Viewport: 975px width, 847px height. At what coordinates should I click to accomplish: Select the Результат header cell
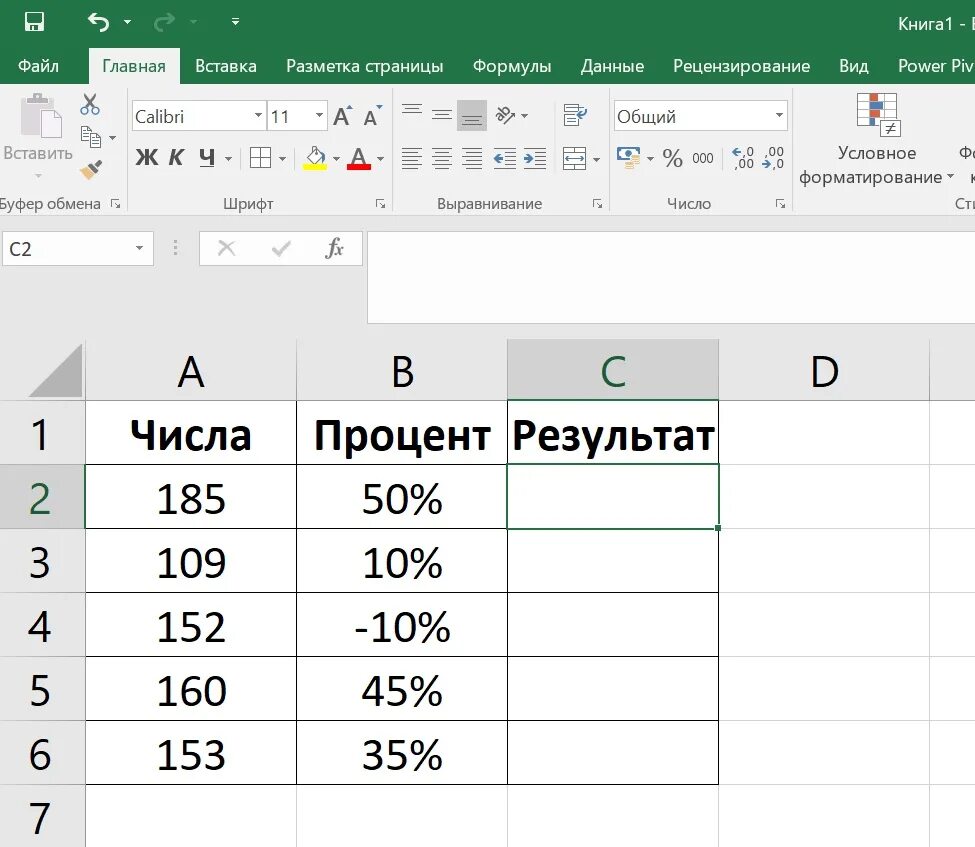tap(613, 433)
